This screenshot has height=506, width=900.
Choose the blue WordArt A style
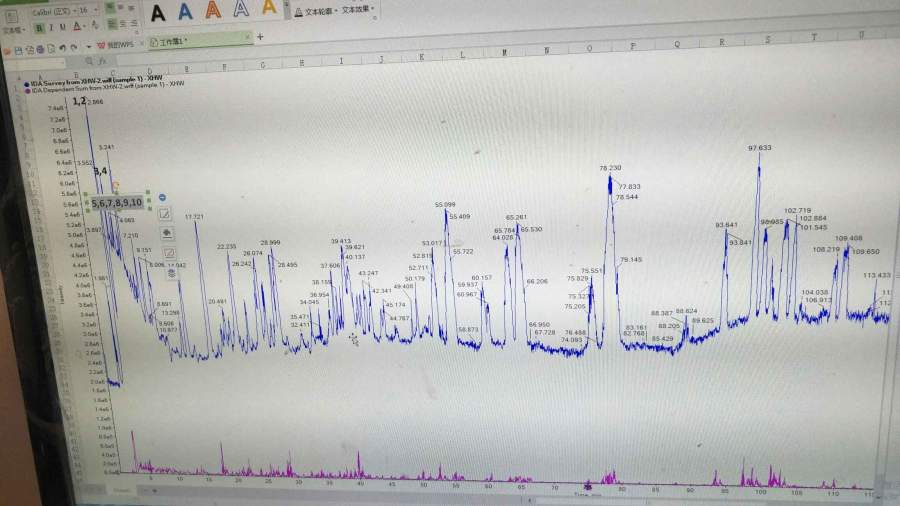tap(185, 12)
